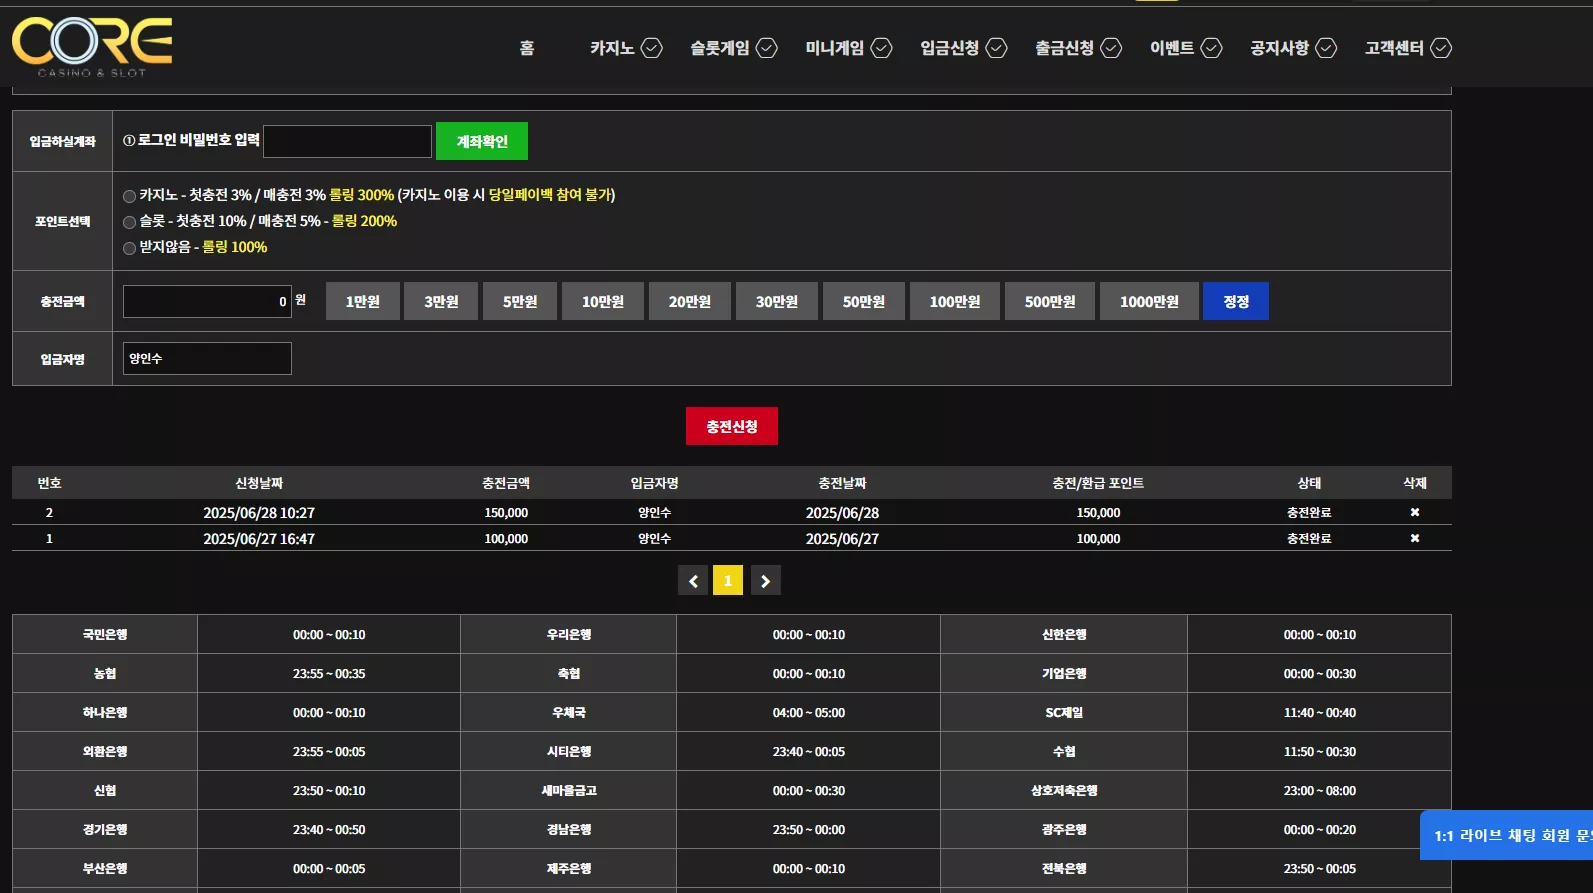The height and width of the screenshot is (893, 1593).
Task: Click the blue 정정 reset button
Action: click(1236, 301)
